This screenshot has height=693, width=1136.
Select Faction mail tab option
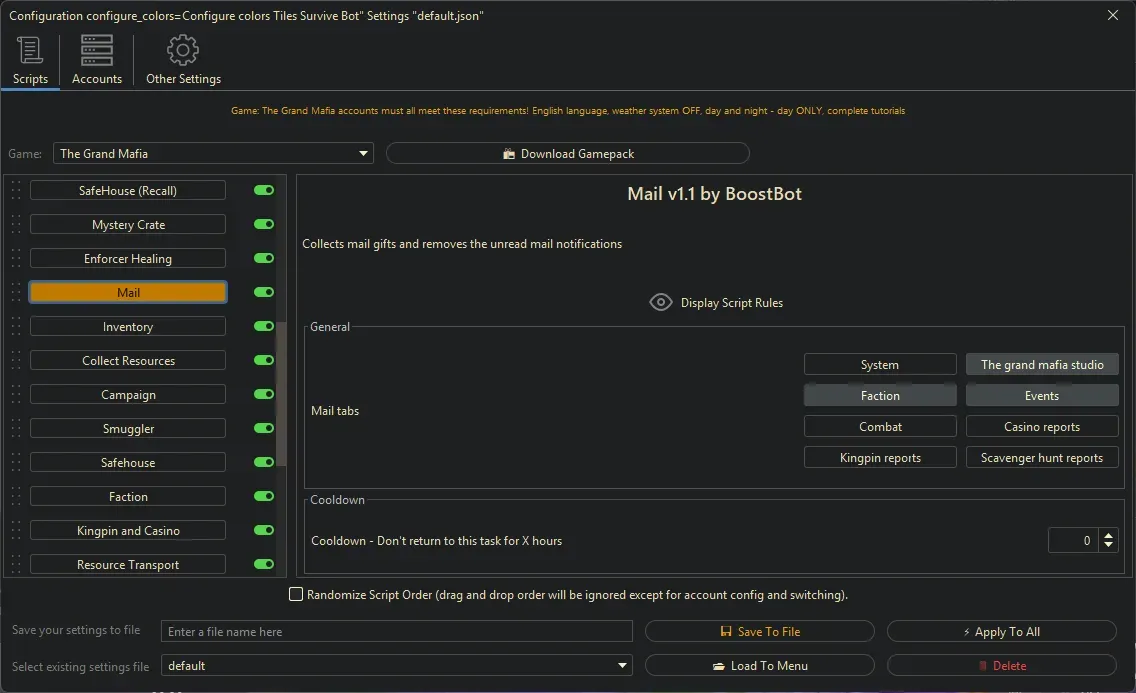880,395
